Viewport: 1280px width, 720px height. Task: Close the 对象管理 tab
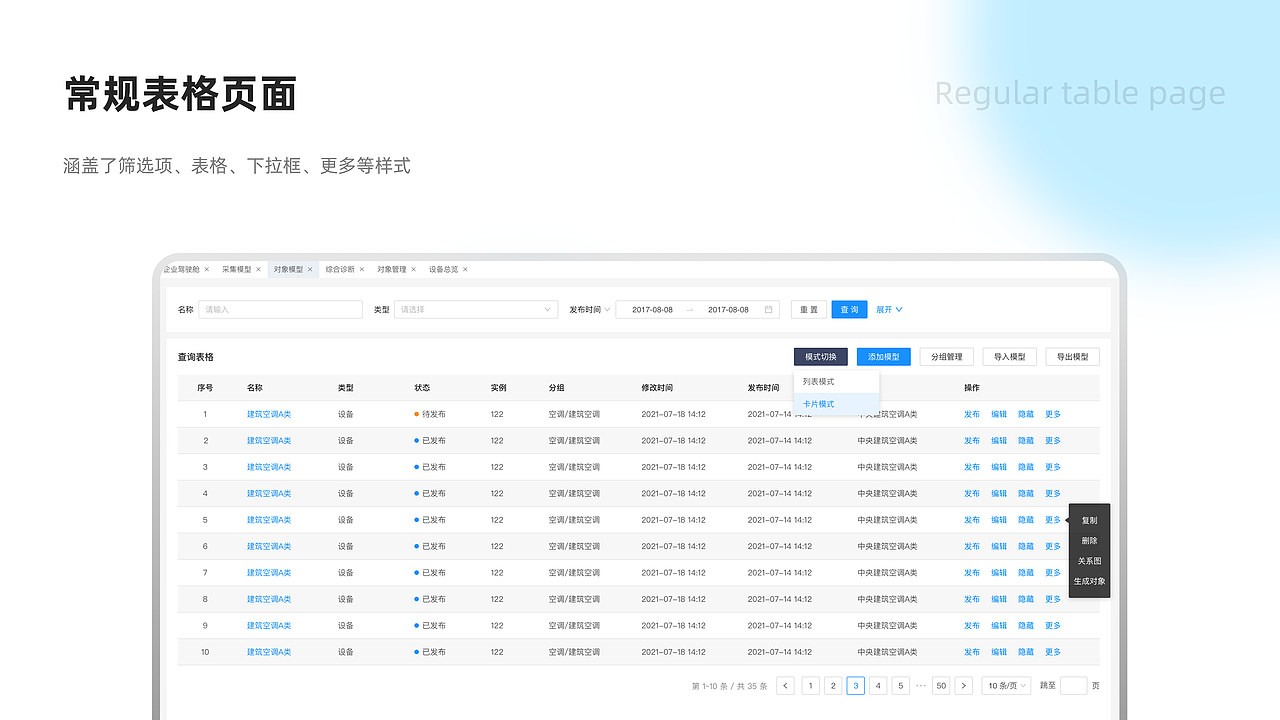point(414,270)
